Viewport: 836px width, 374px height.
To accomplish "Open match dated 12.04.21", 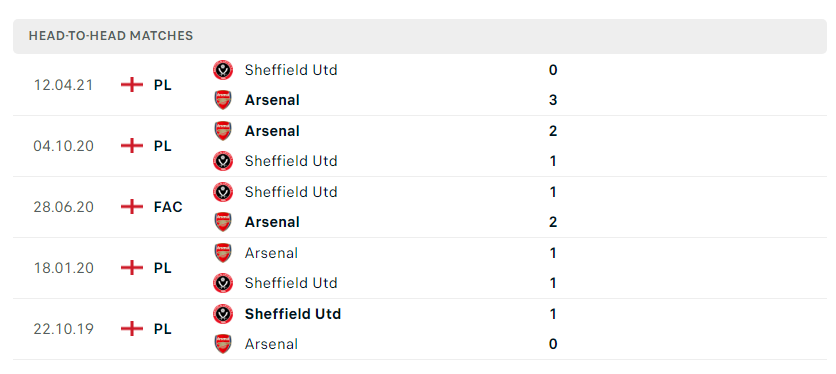I will point(420,85).
